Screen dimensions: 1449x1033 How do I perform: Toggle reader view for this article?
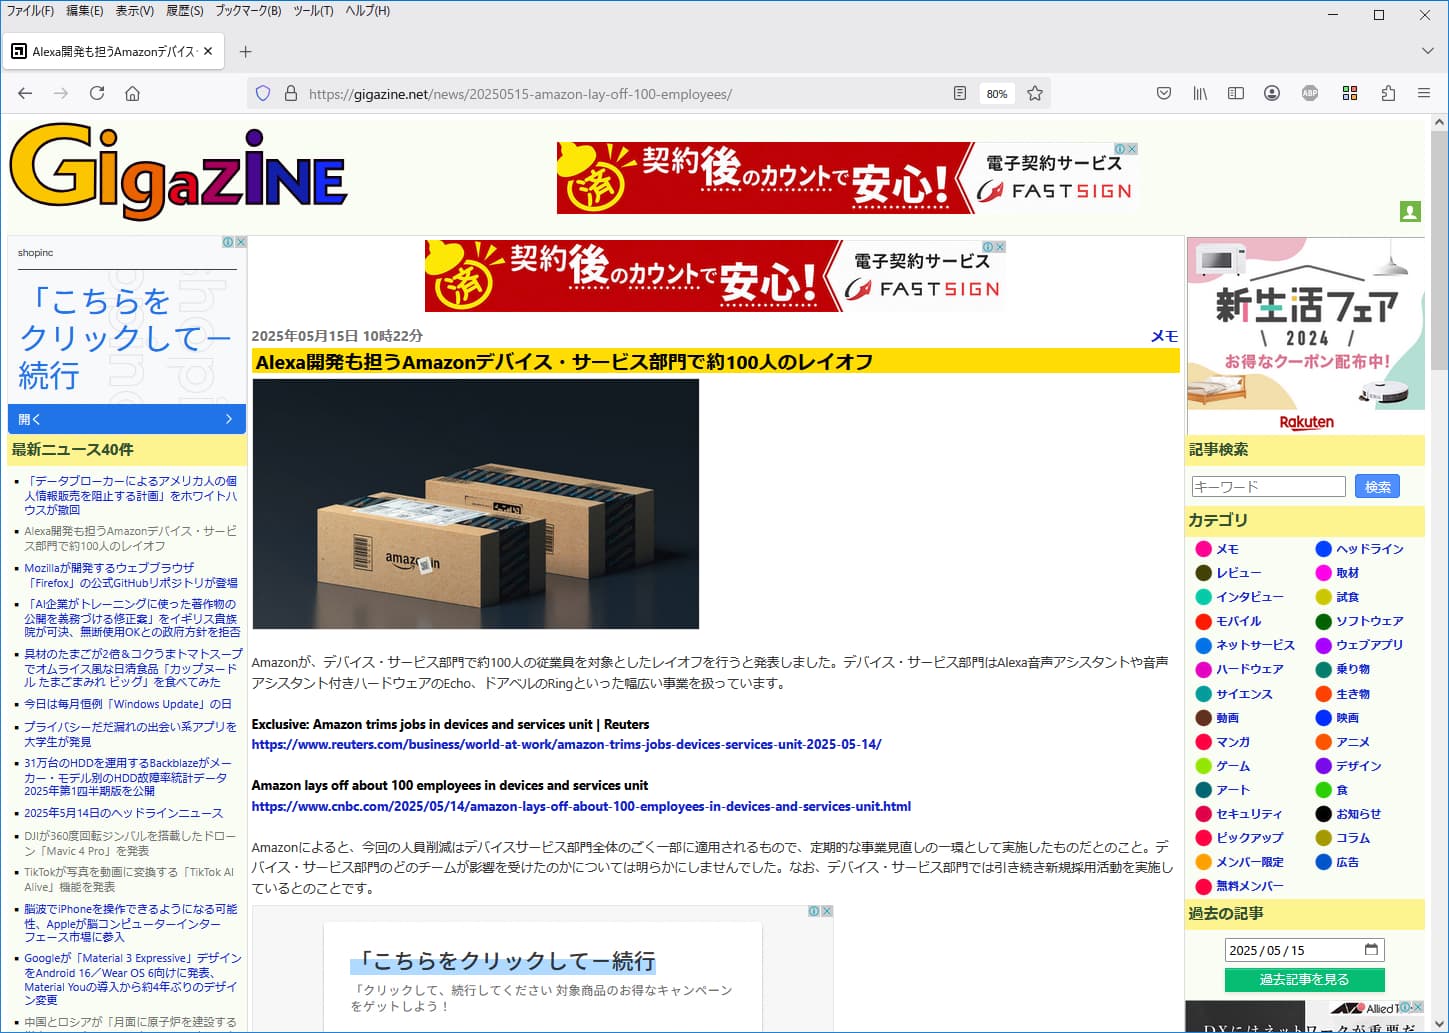(960, 93)
